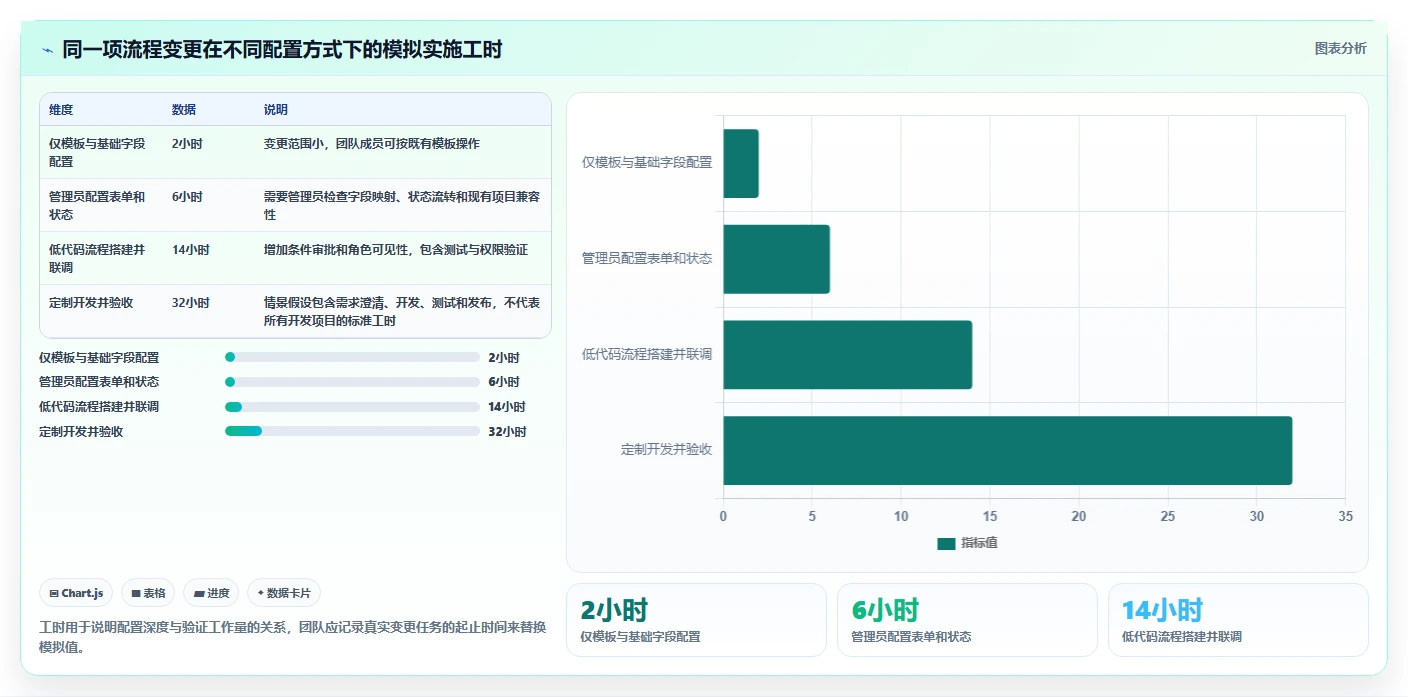Viewport: 1408px width, 697px height.
Task: Click the 低代码流程搭建并联调 table cell
Action: pos(101,258)
